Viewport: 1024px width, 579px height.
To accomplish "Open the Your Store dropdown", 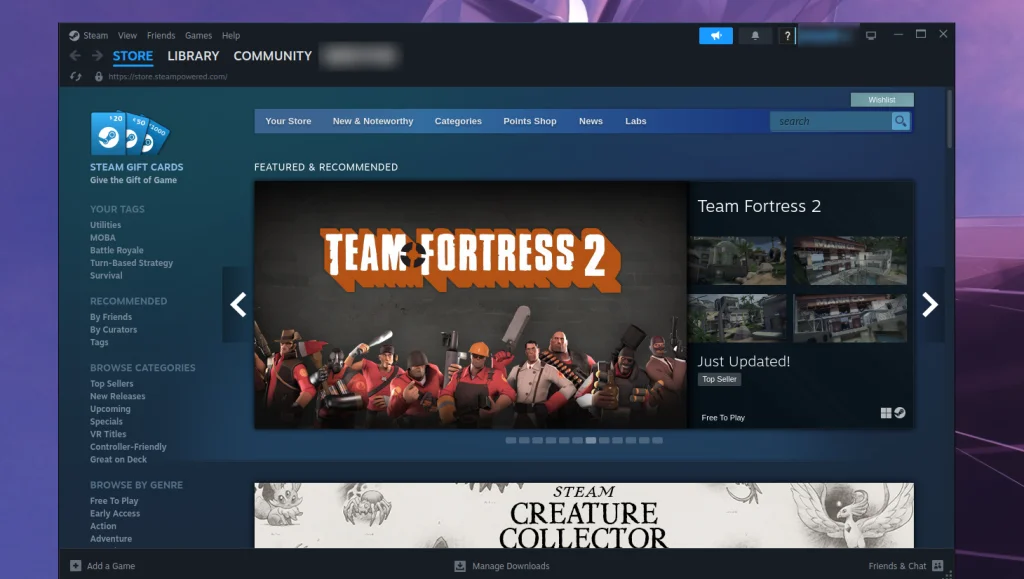I will point(288,121).
